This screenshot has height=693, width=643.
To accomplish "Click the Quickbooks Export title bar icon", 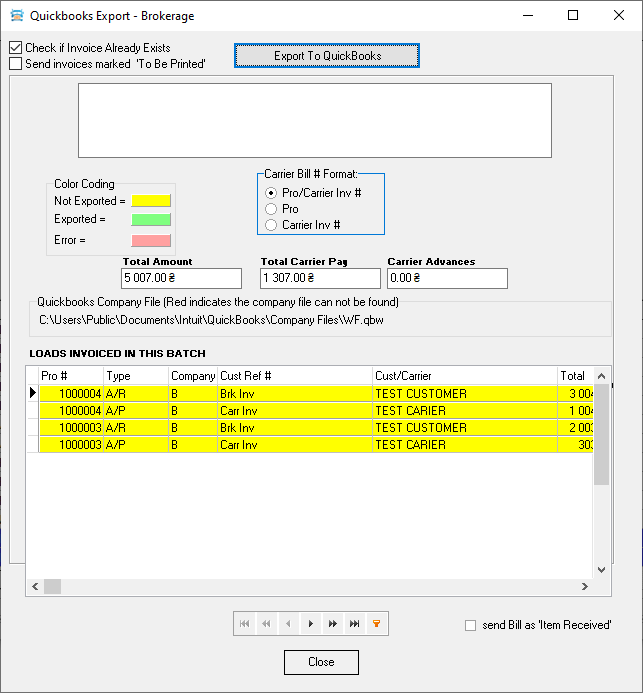I will click(x=15, y=16).
